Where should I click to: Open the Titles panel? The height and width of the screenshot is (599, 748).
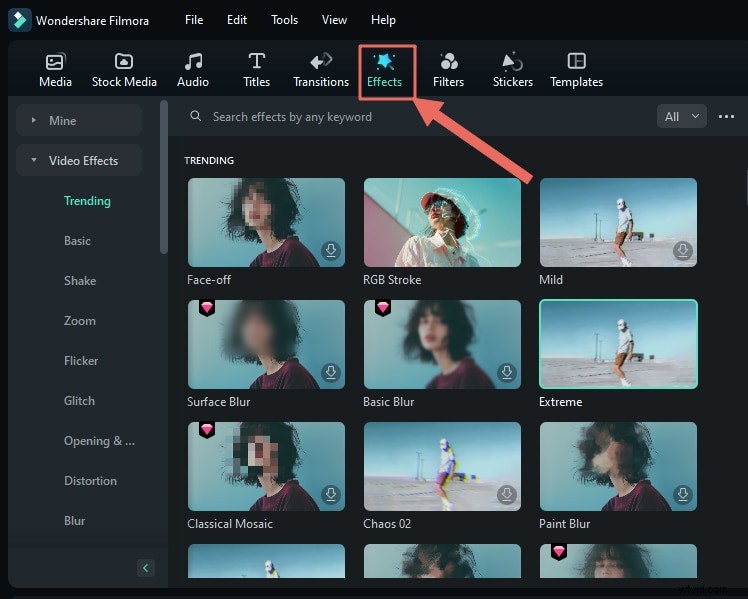point(256,62)
